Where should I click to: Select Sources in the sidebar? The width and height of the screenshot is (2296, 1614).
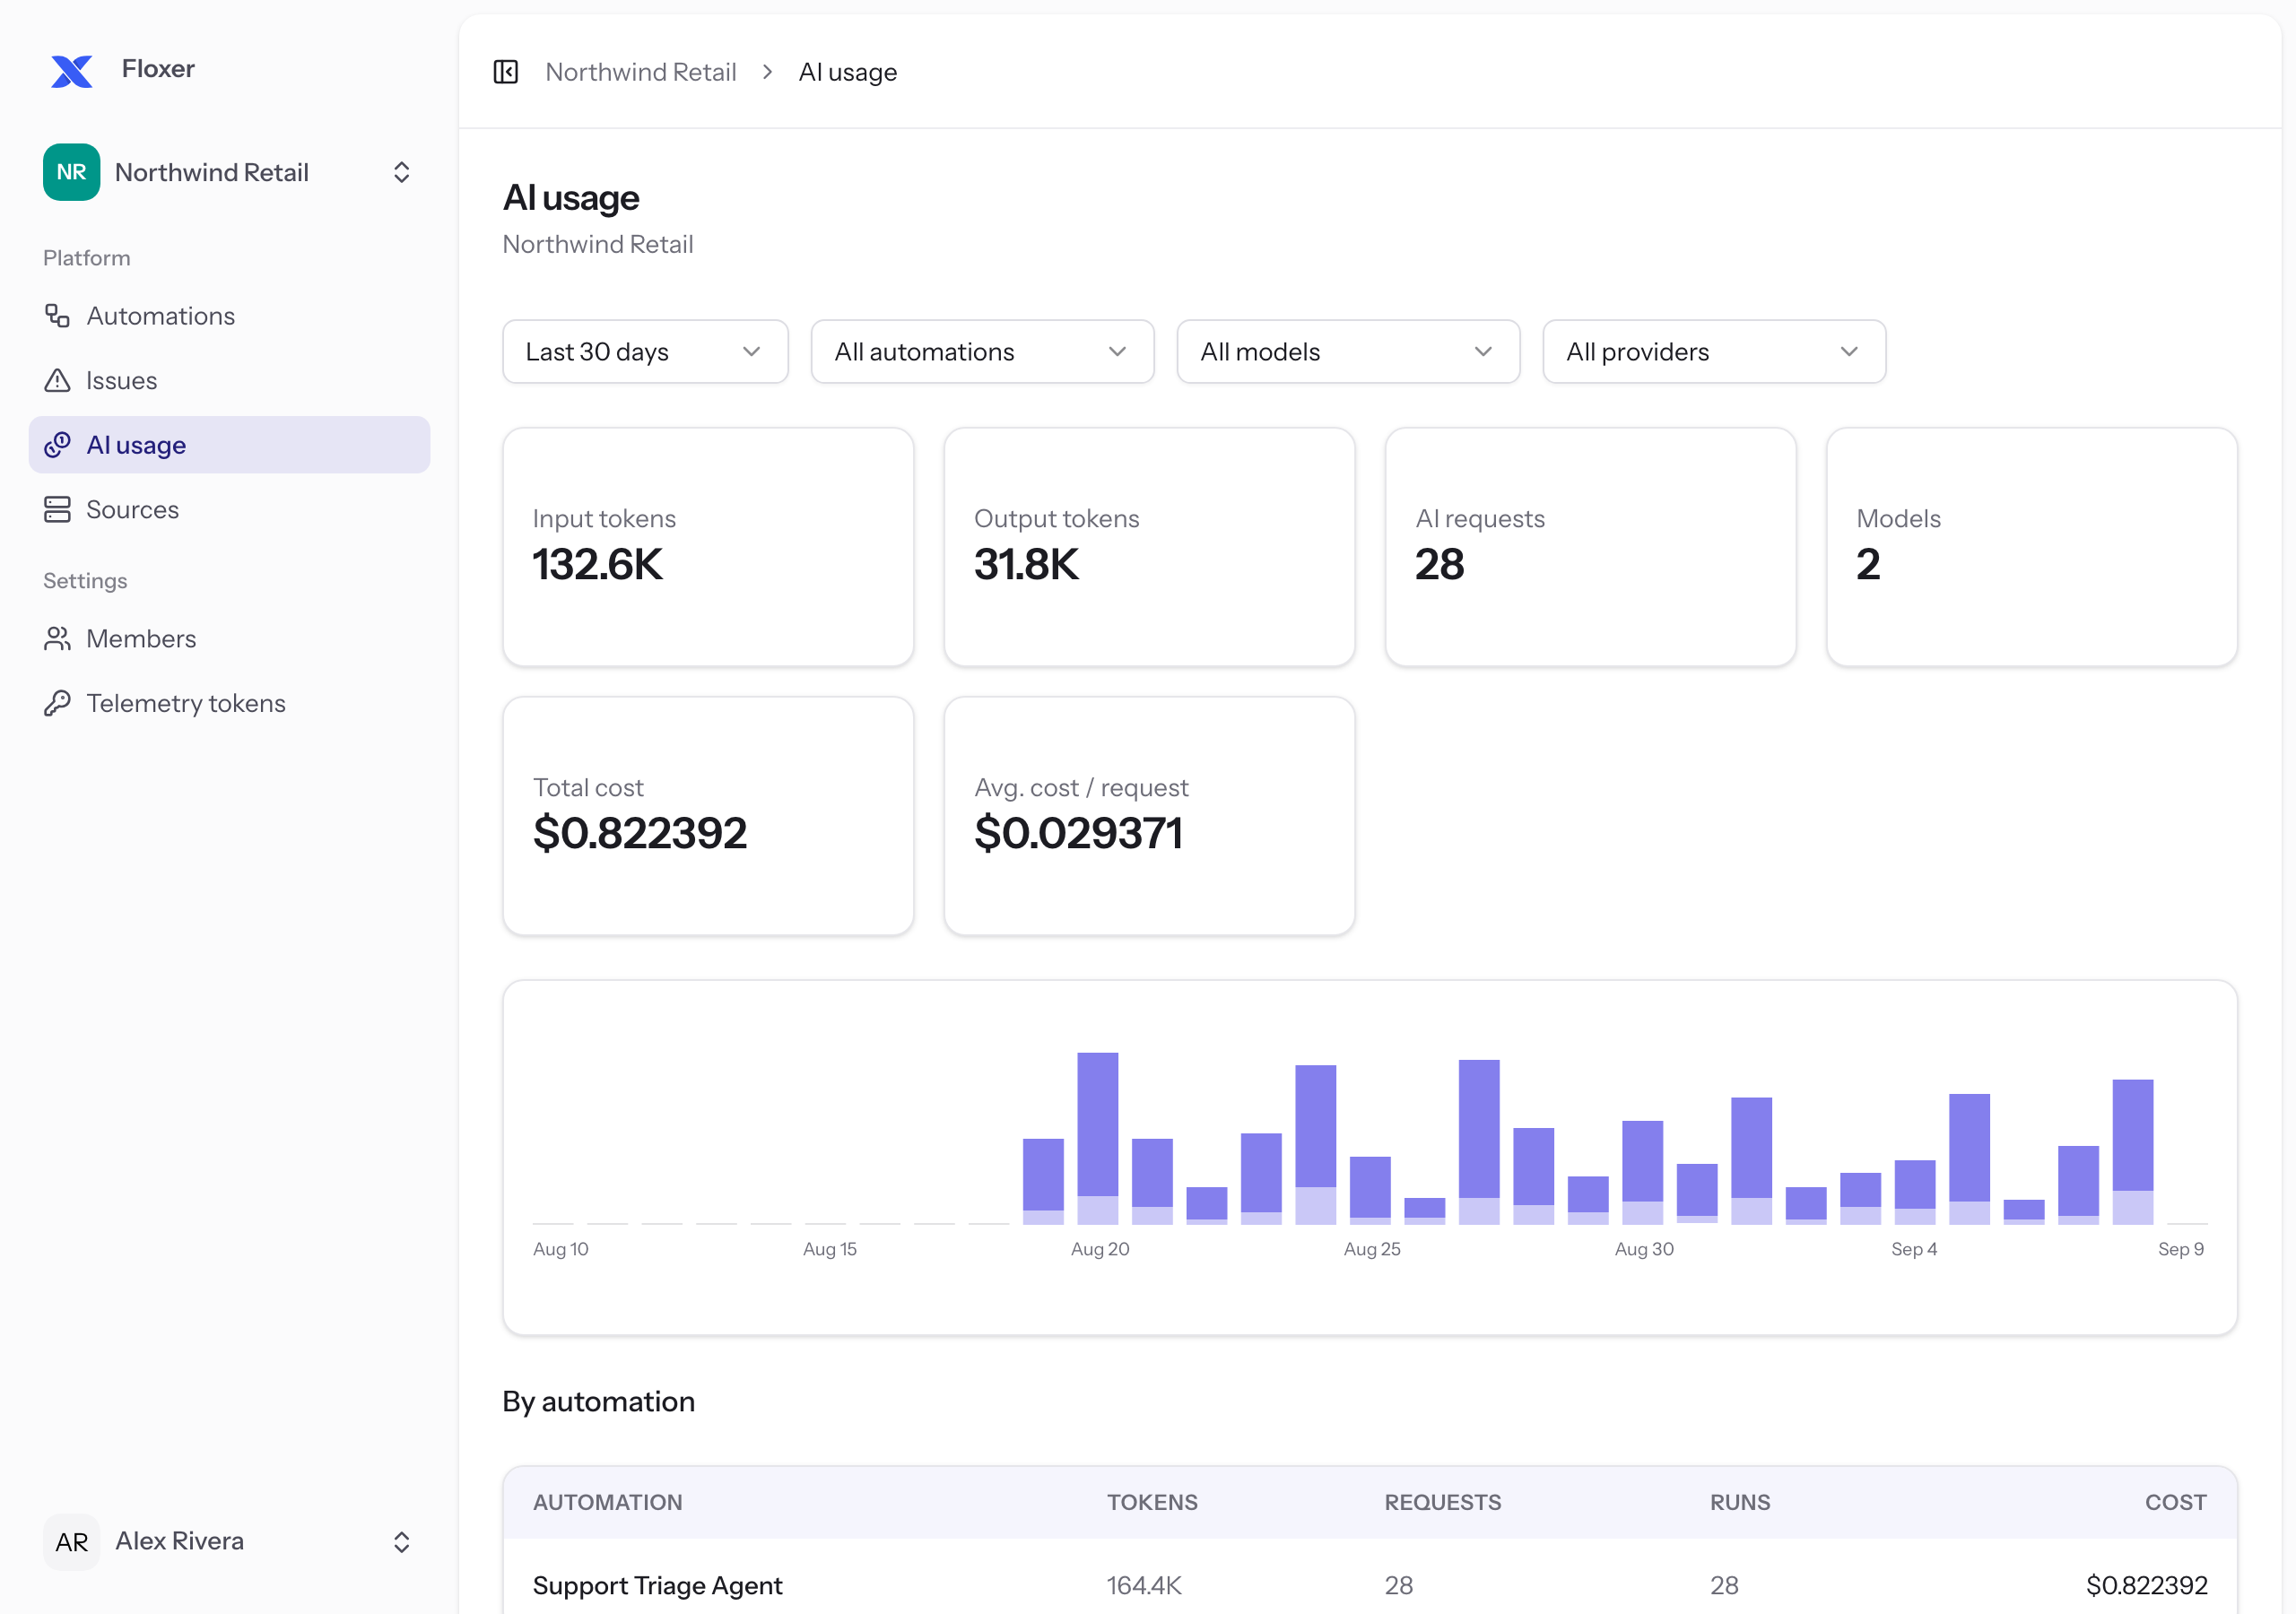229,510
